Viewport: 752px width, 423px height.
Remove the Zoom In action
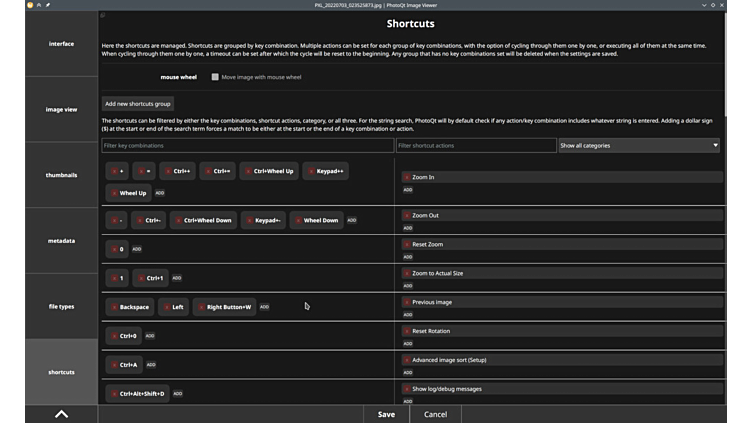click(408, 177)
